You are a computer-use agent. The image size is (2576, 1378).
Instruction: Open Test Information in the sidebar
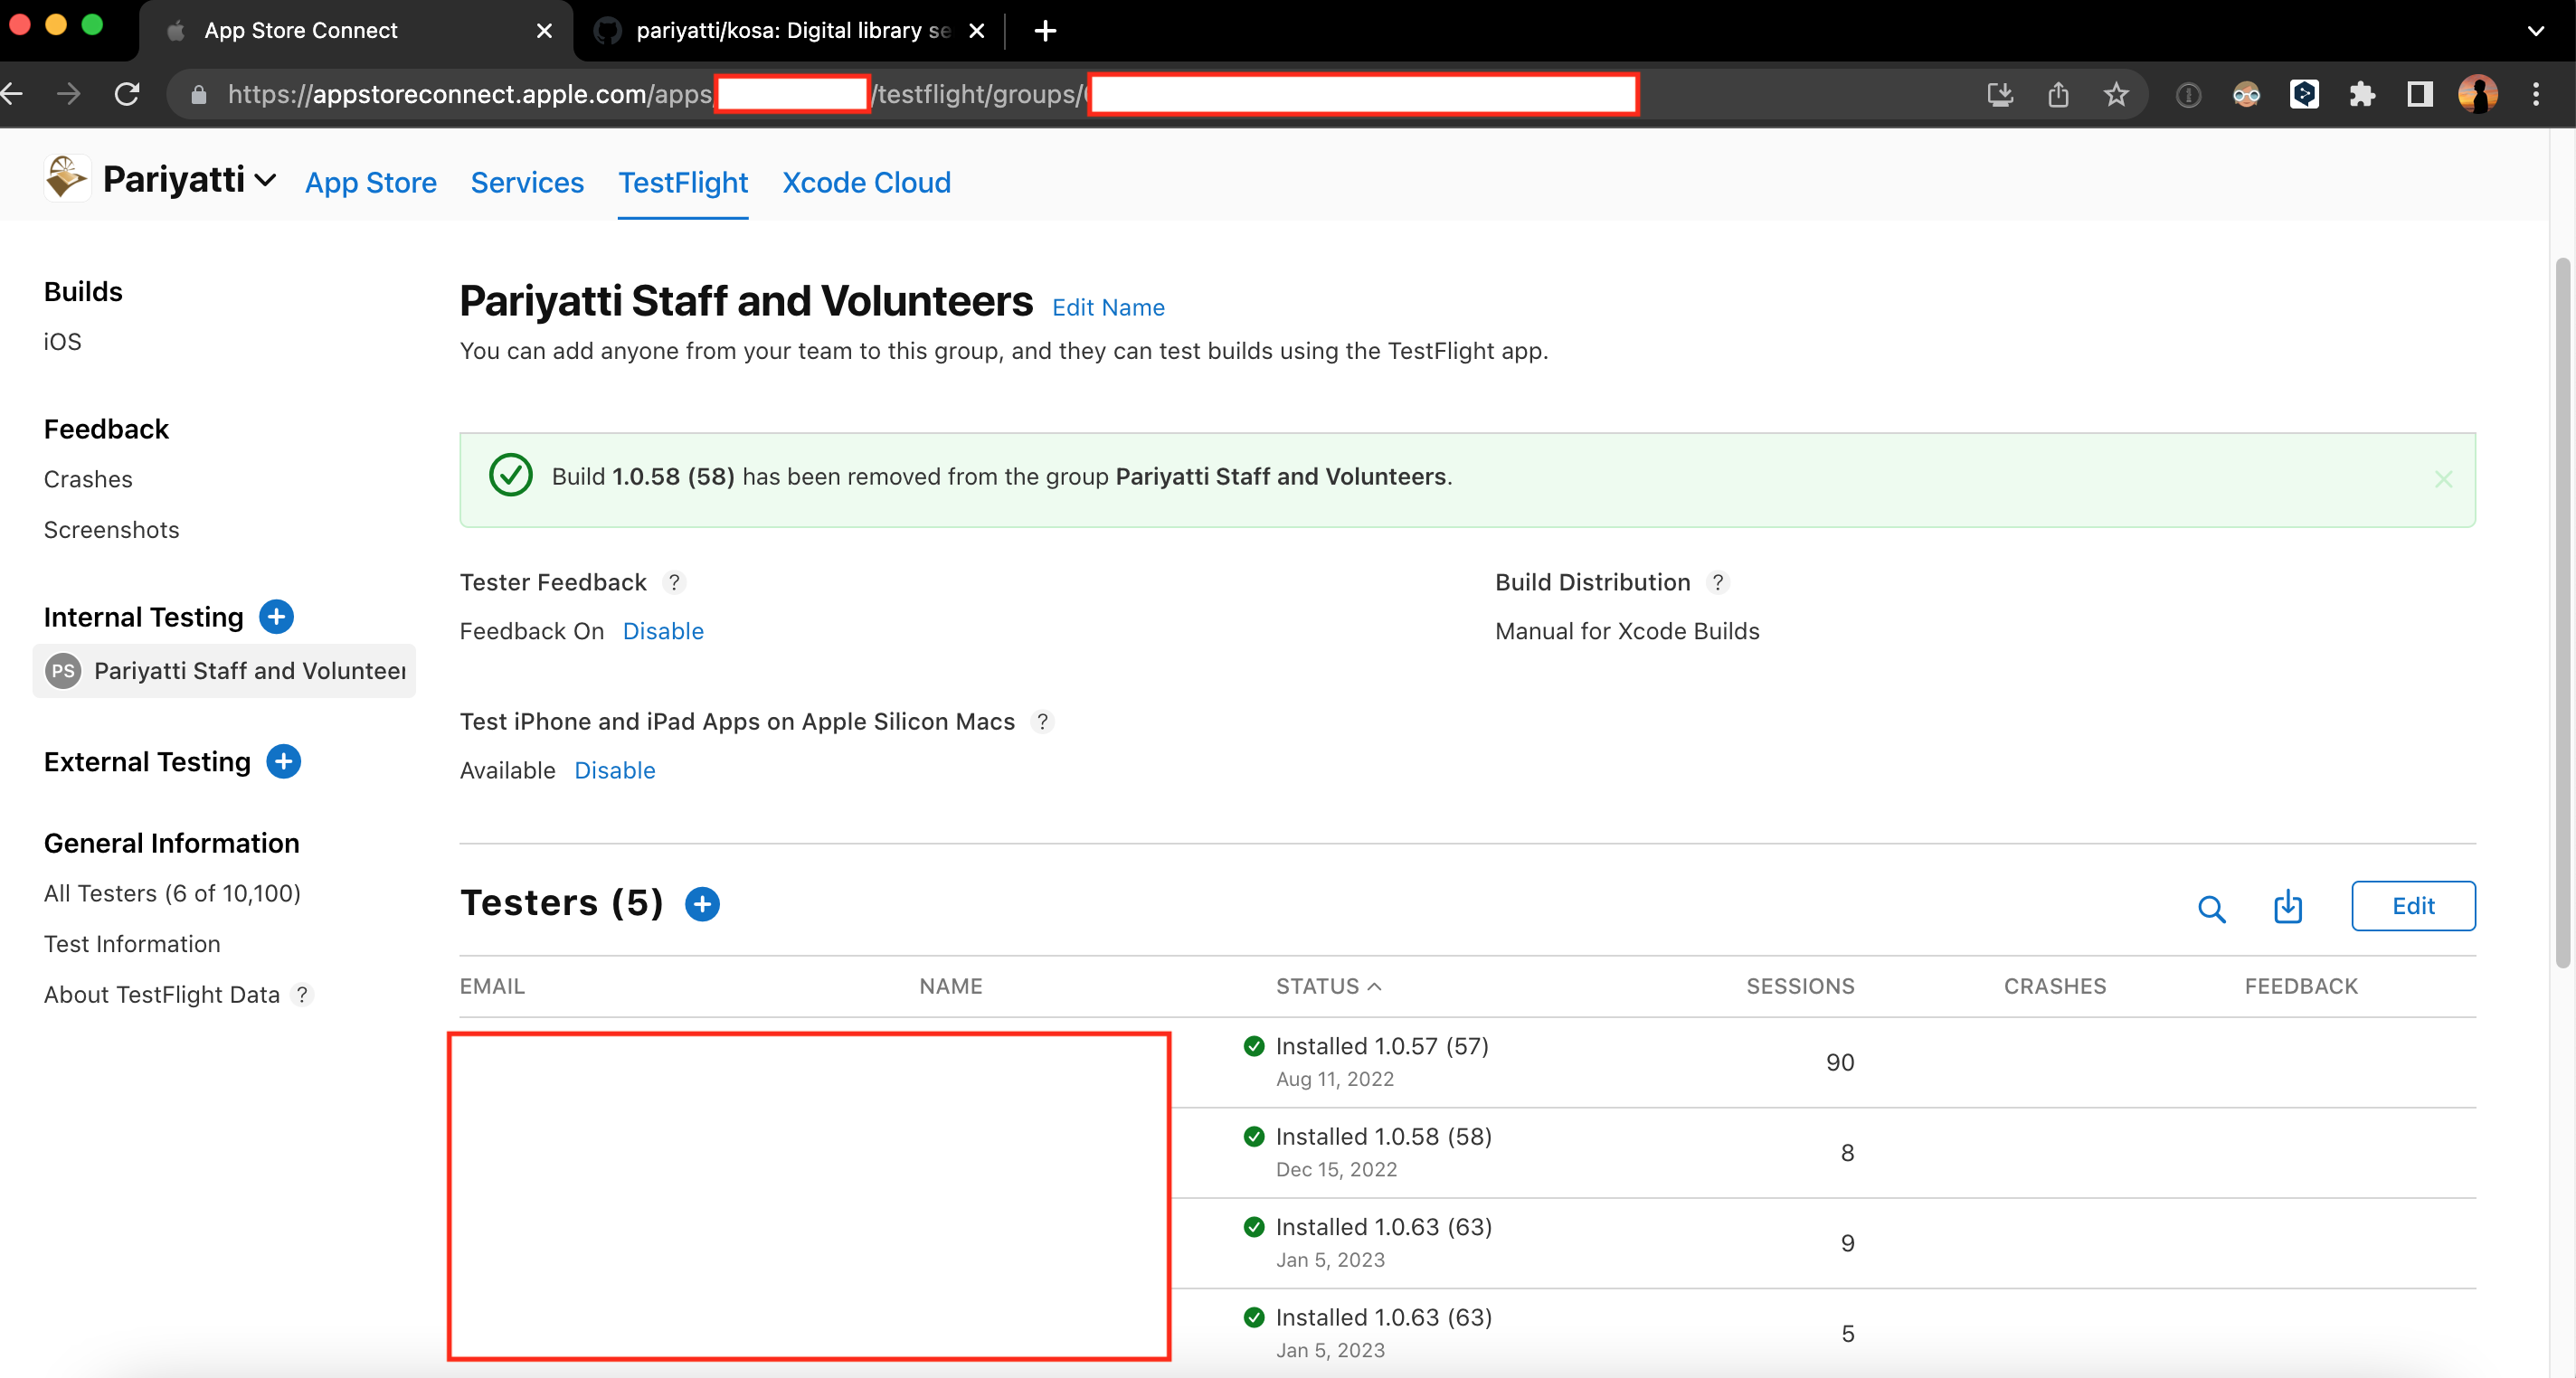click(132, 944)
